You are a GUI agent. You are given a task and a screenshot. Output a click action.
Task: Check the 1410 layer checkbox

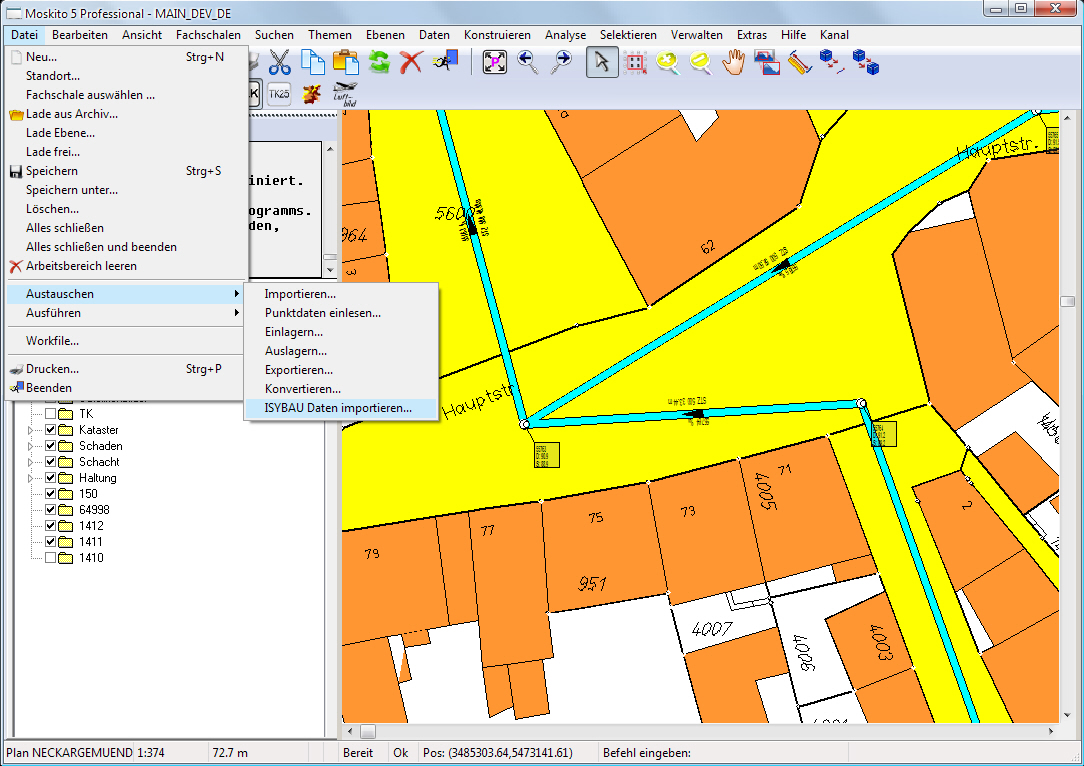pyautogui.click(x=50, y=558)
